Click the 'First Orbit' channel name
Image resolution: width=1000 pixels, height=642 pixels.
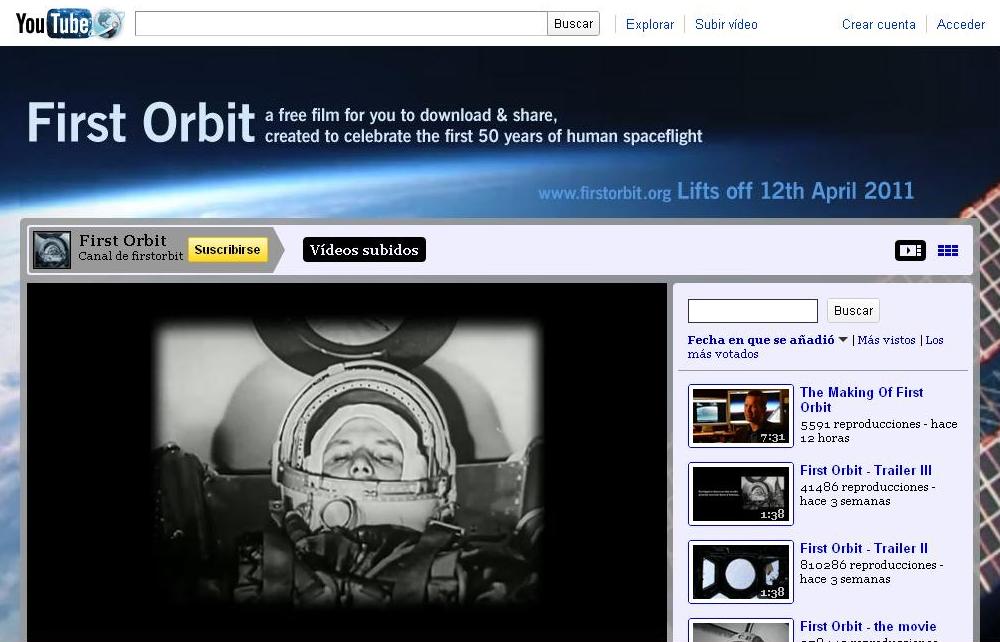pos(123,240)
